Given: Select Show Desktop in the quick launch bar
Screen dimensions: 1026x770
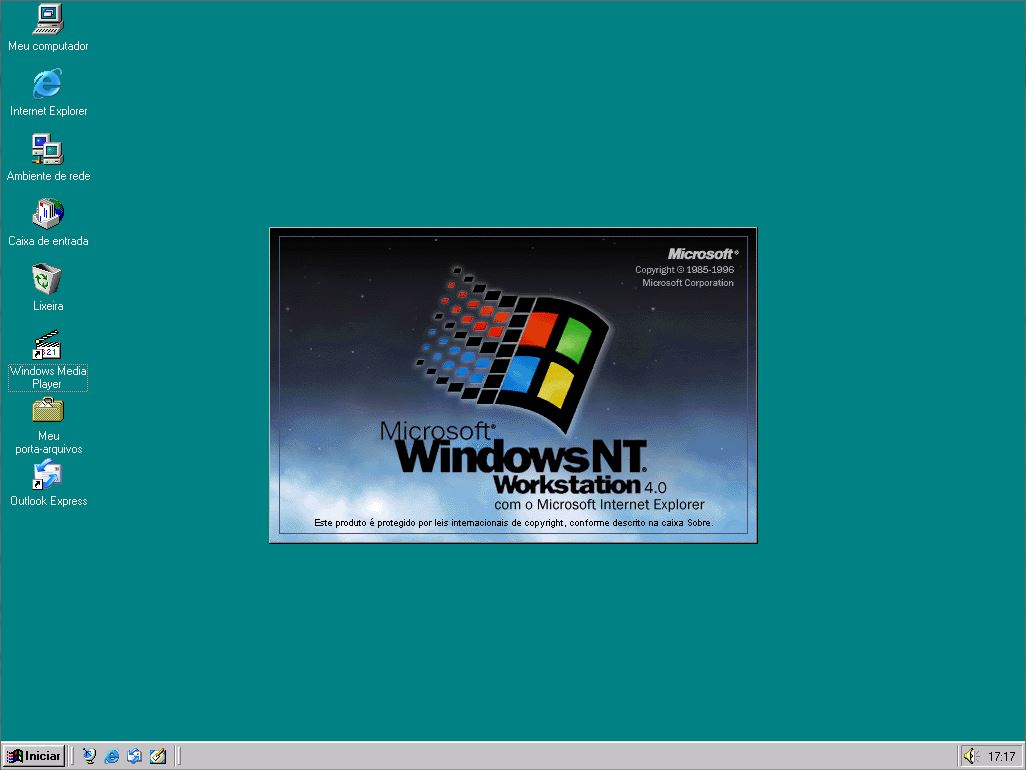Looking at the screenshot, I should pyautogui.click(x=158, y=756).
